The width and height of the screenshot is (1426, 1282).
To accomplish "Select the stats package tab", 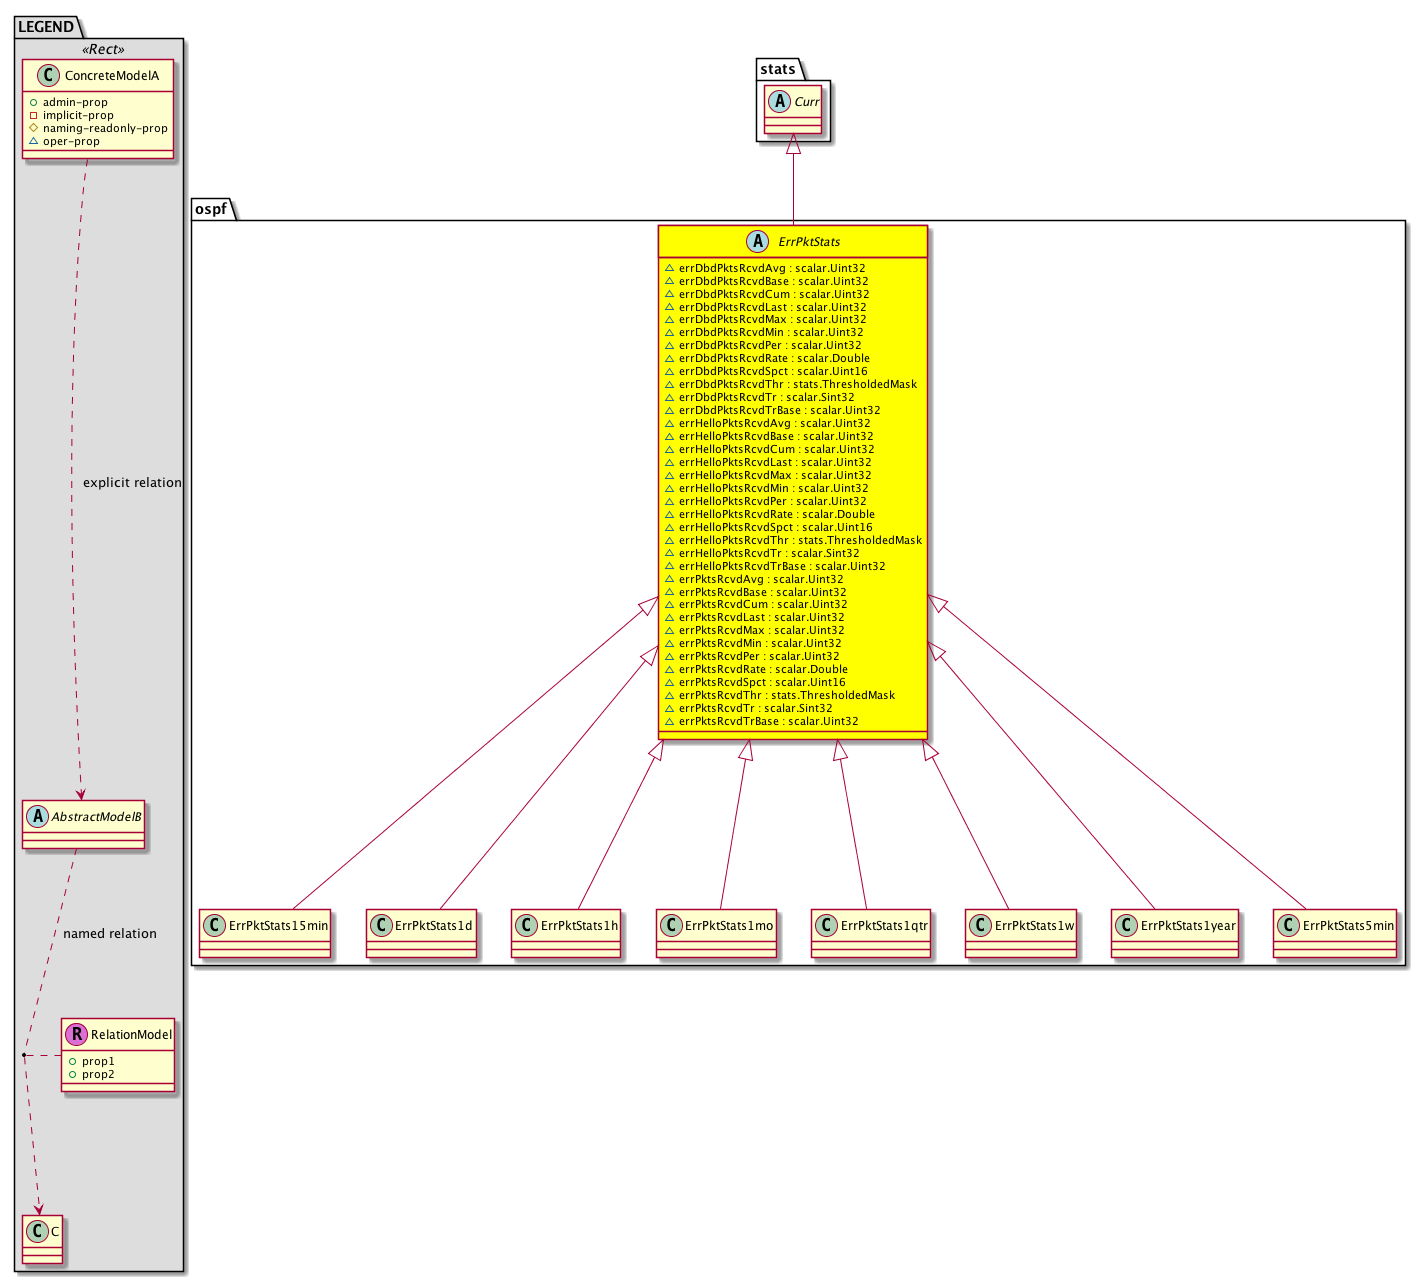I will 777,69.
